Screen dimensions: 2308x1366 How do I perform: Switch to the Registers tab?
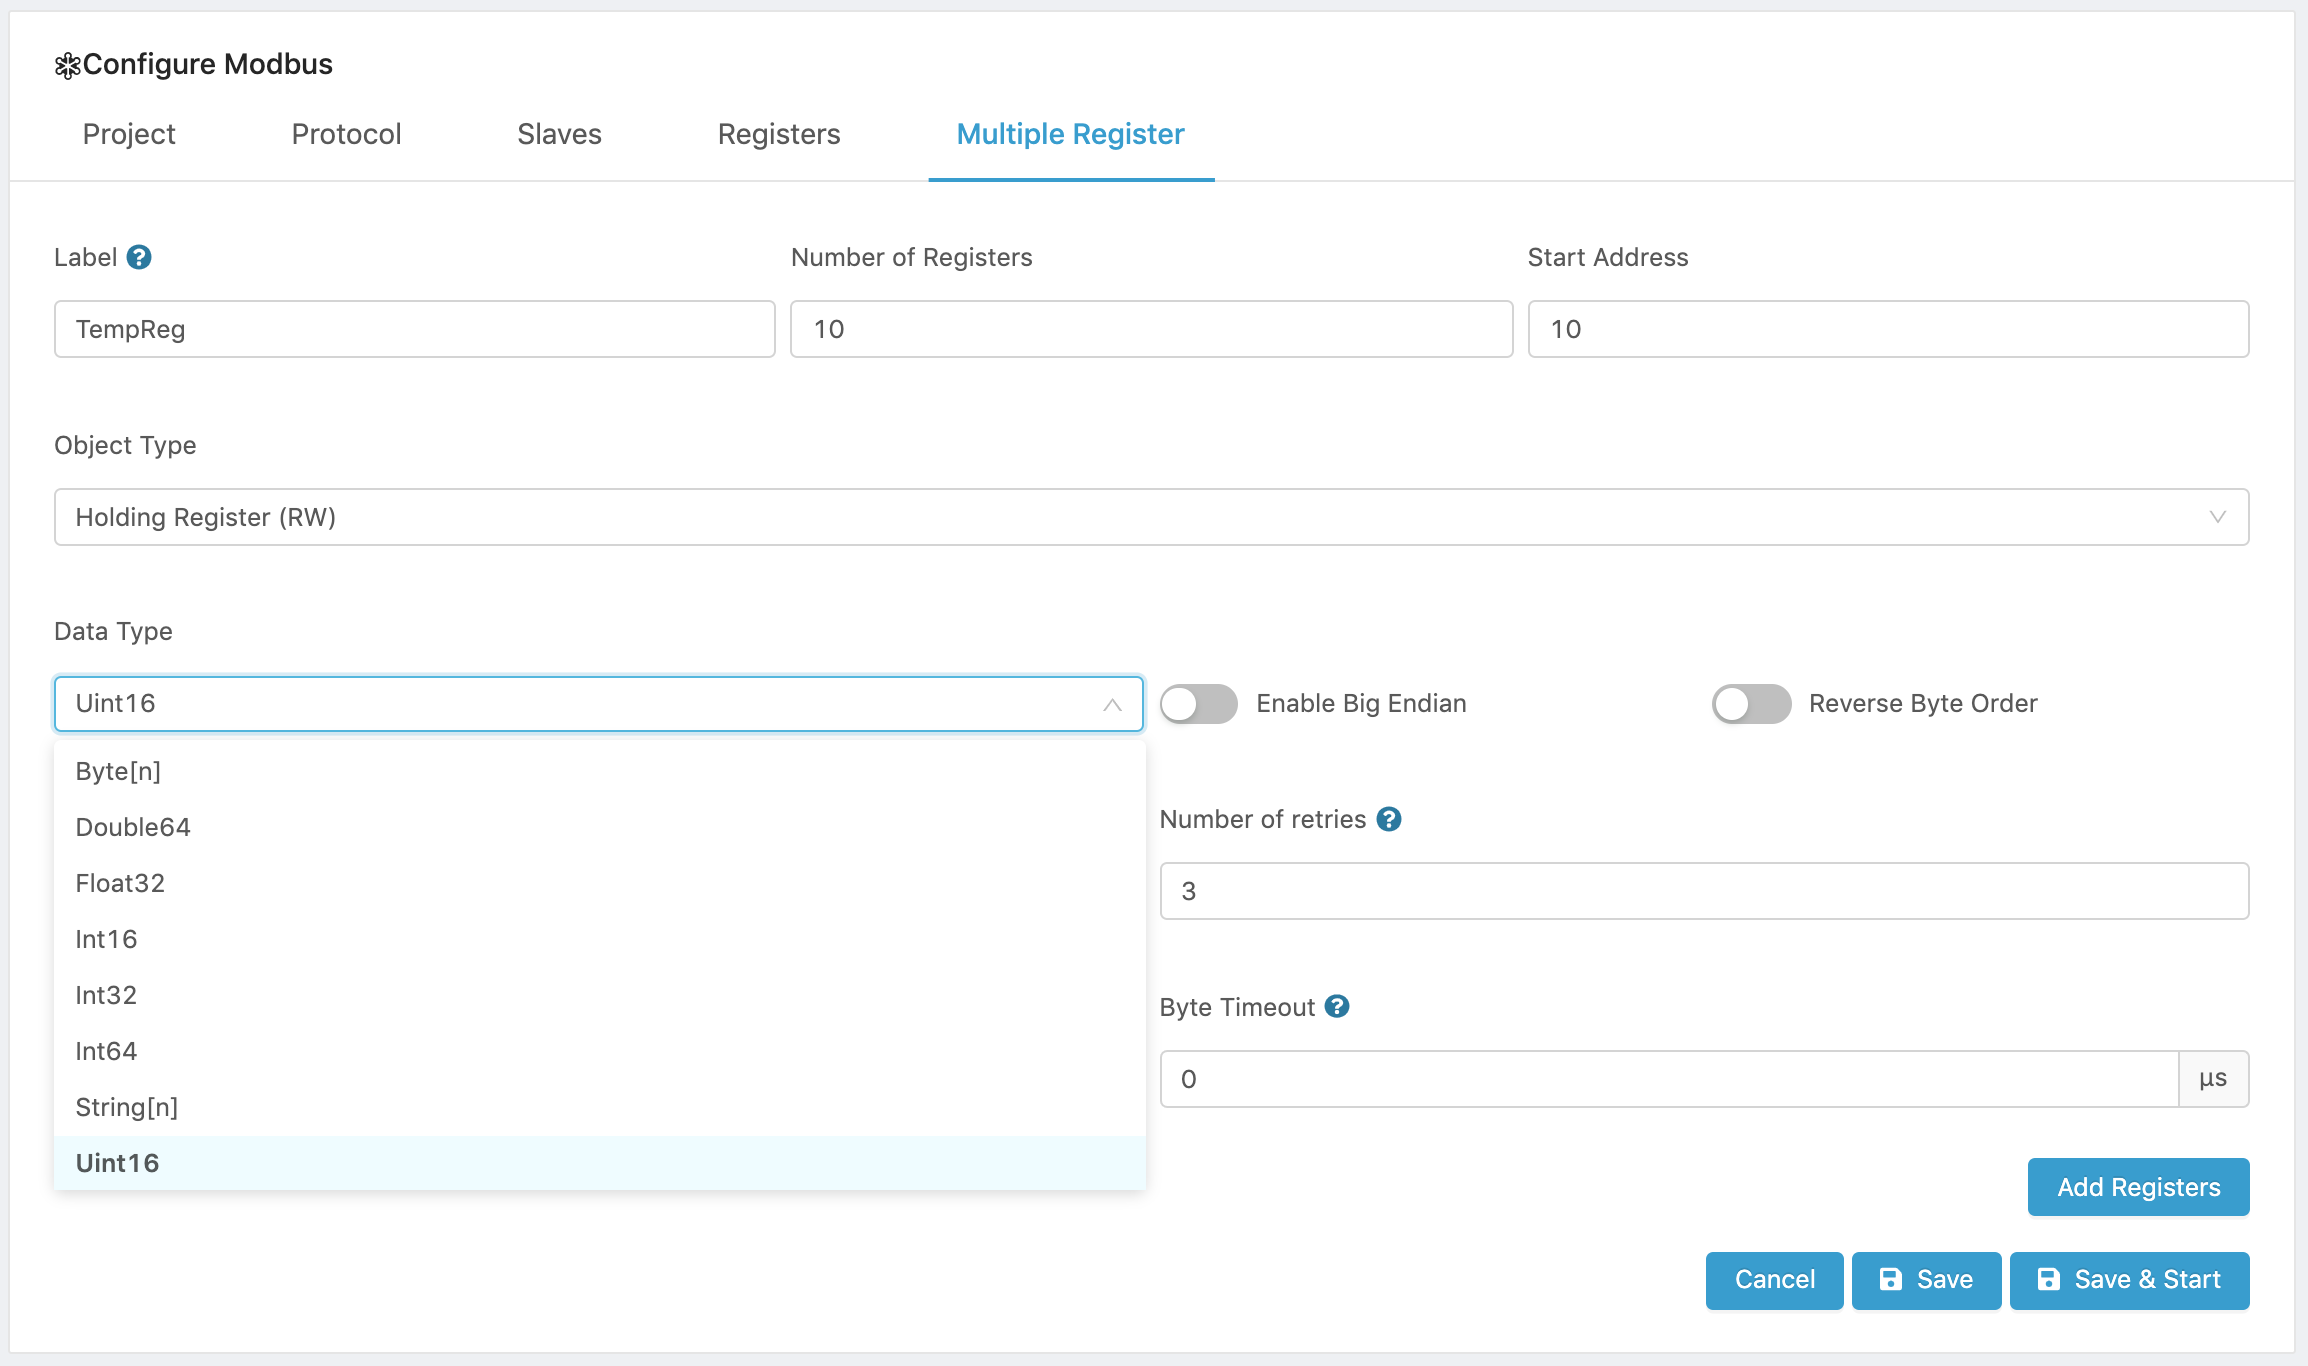779,134
